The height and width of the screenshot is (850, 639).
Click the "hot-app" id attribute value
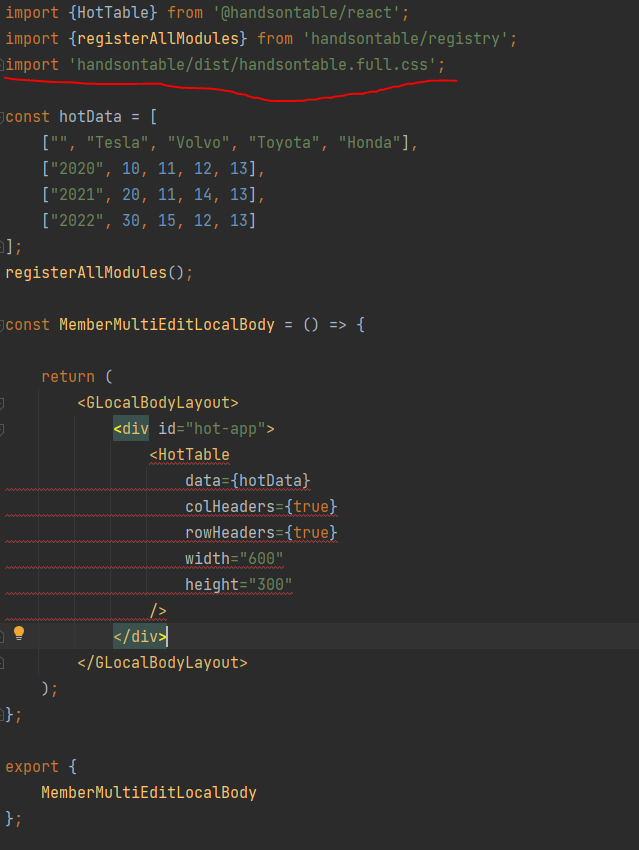(x=225, y=429)
